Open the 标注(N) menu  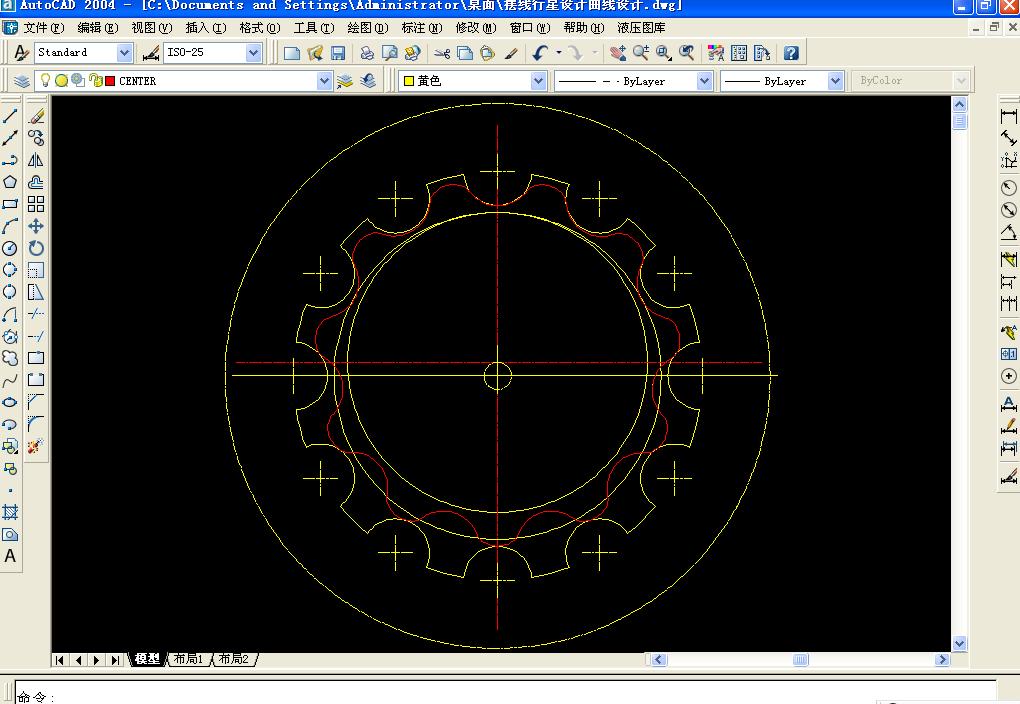pyautogui.click(x=422, y=28)
